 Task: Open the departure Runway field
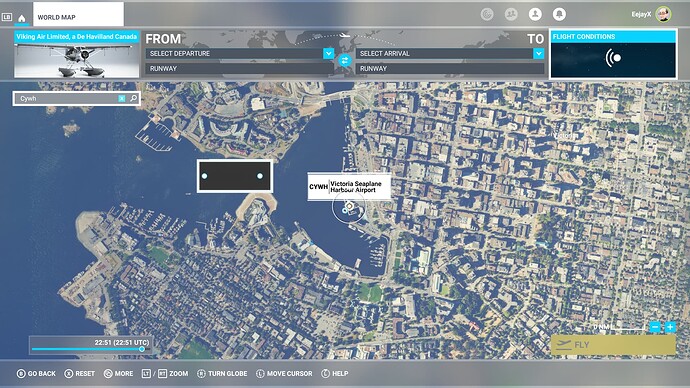point(239,69)
